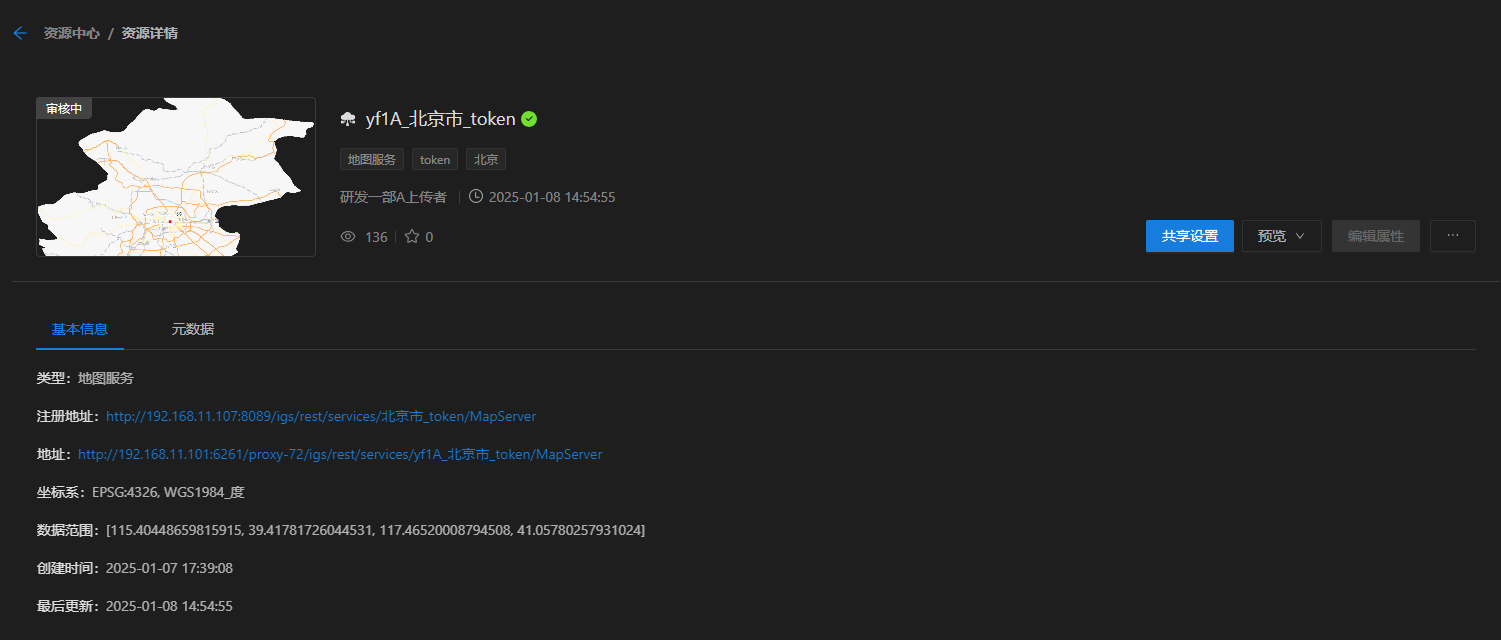Image resolution: width=1501 pixels, height=640 pixels.
Task: Click the 数据范围 extent values
Action: click(x=376, y=530)
